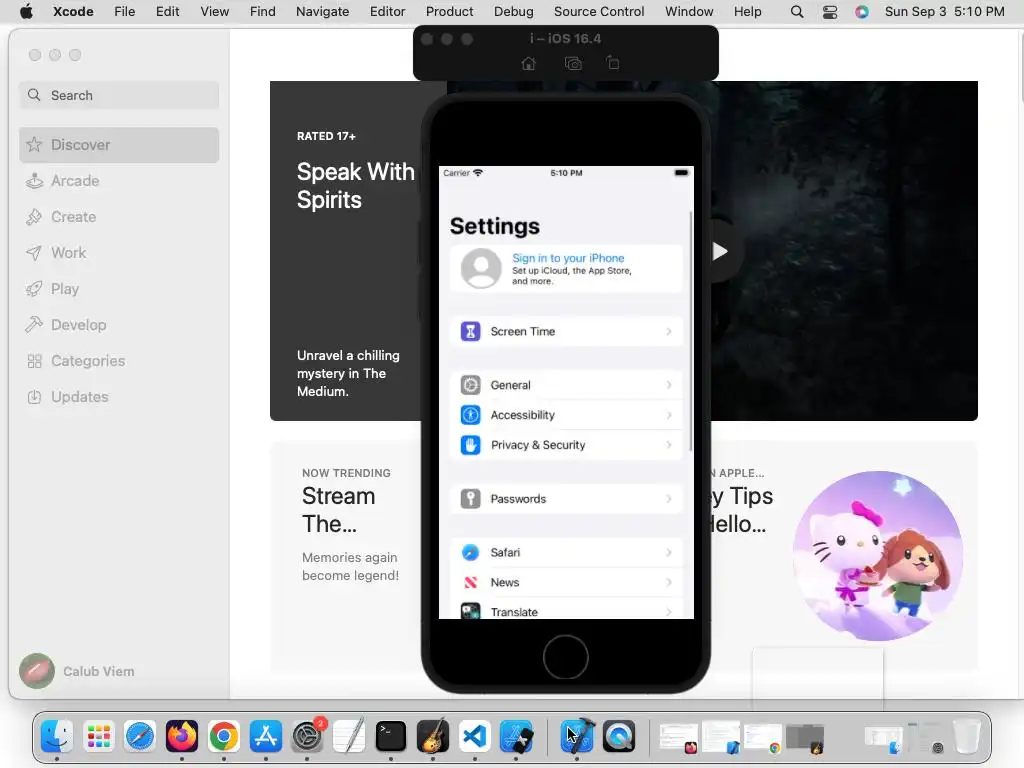Image resolution: width=1024 pixels, height=768 pixels.
Task: Open Trash in the Dock
Action: (x=967, y=737)
